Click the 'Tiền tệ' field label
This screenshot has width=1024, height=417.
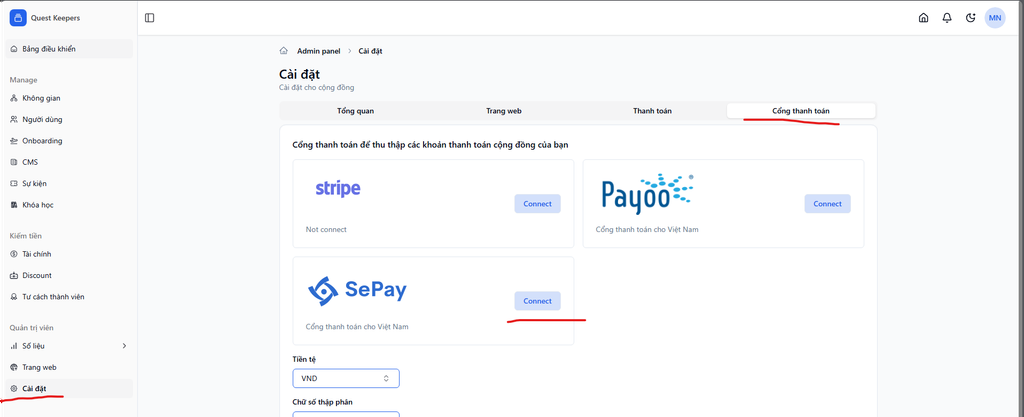pyautogui.click(x=304, y=360)
